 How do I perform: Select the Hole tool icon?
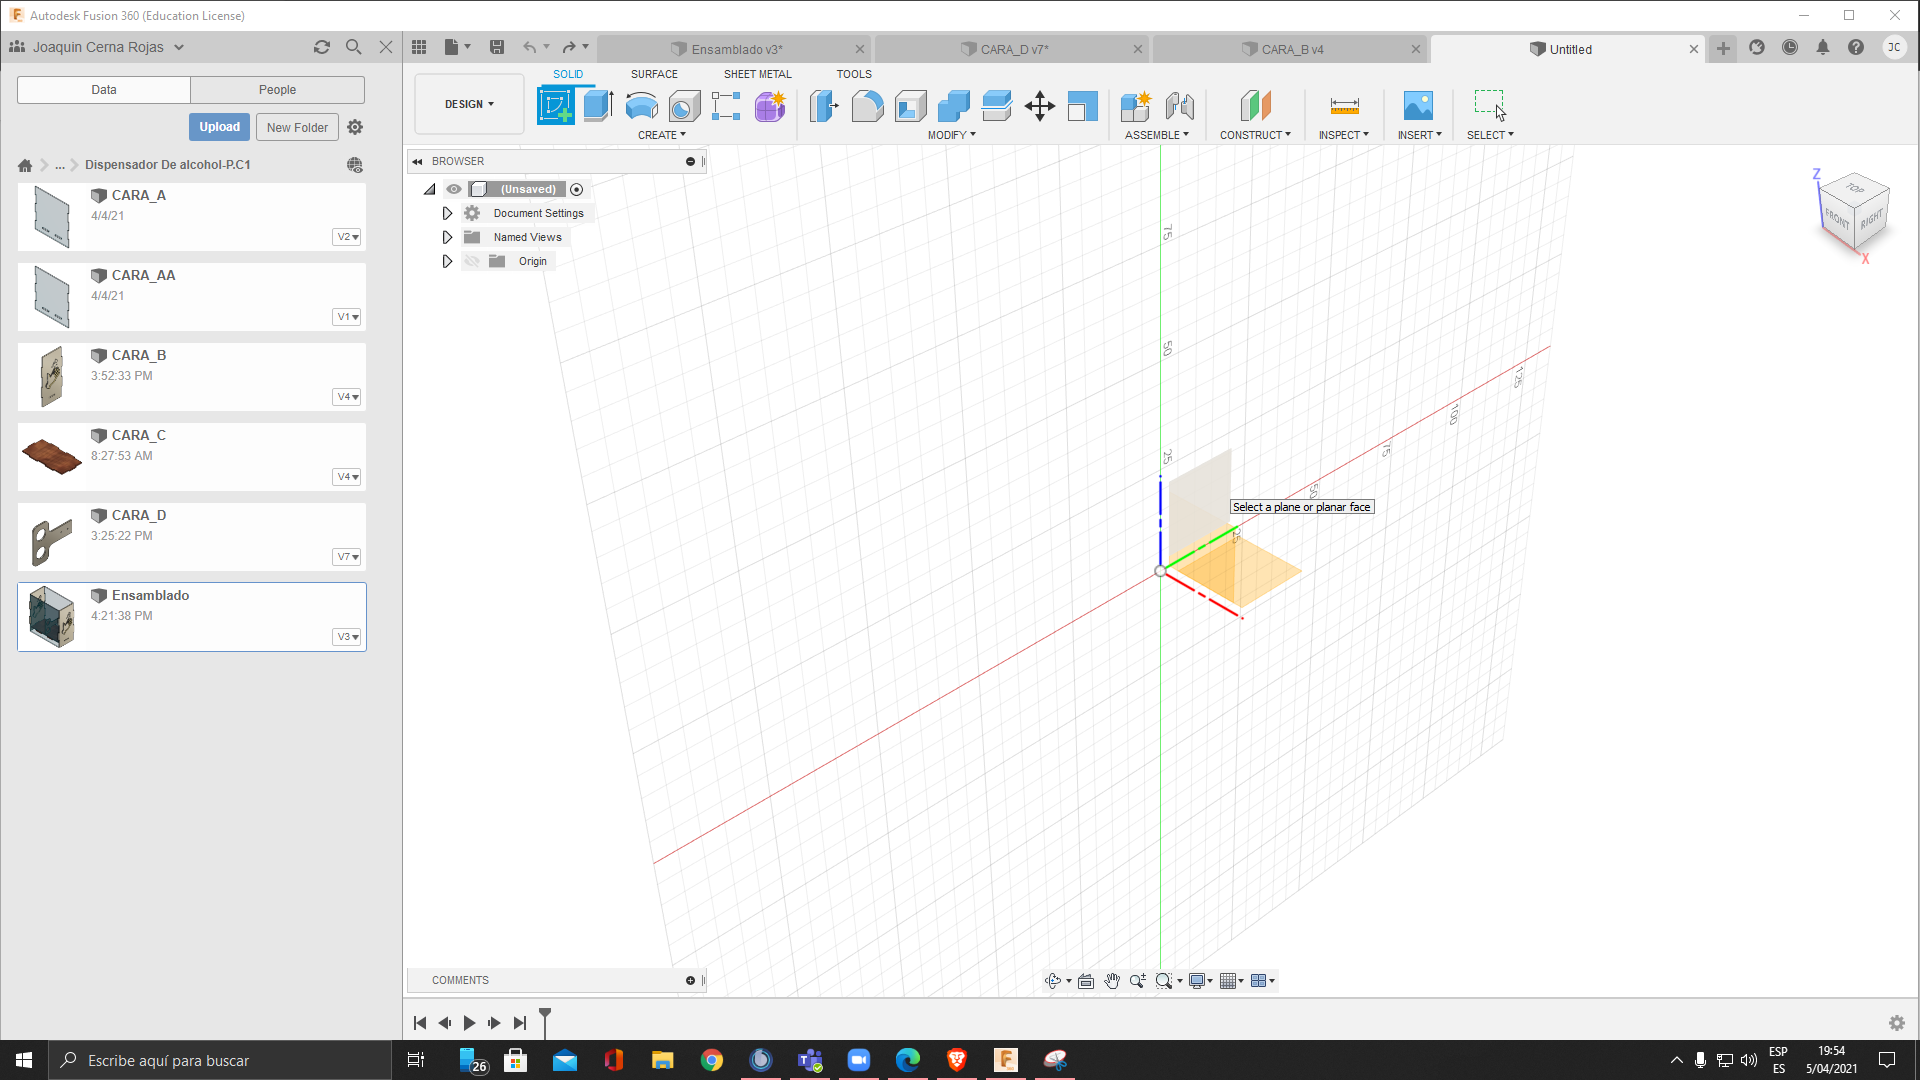tap(684, 105)
